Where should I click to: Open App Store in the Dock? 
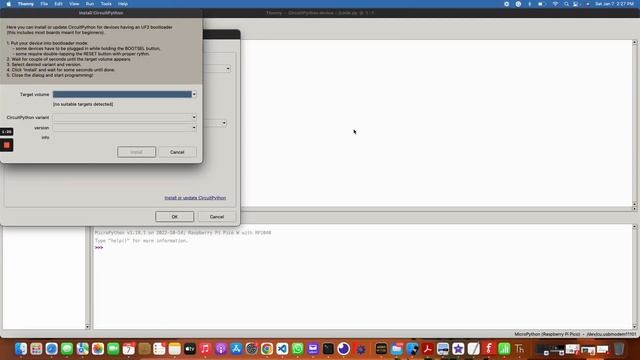[x=236, y=349]
